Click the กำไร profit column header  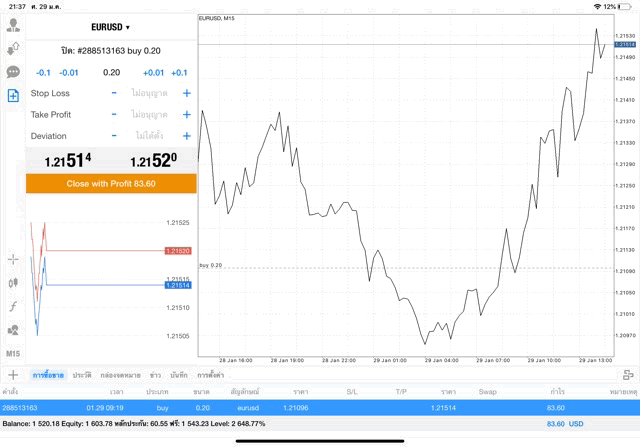[557, 391]
